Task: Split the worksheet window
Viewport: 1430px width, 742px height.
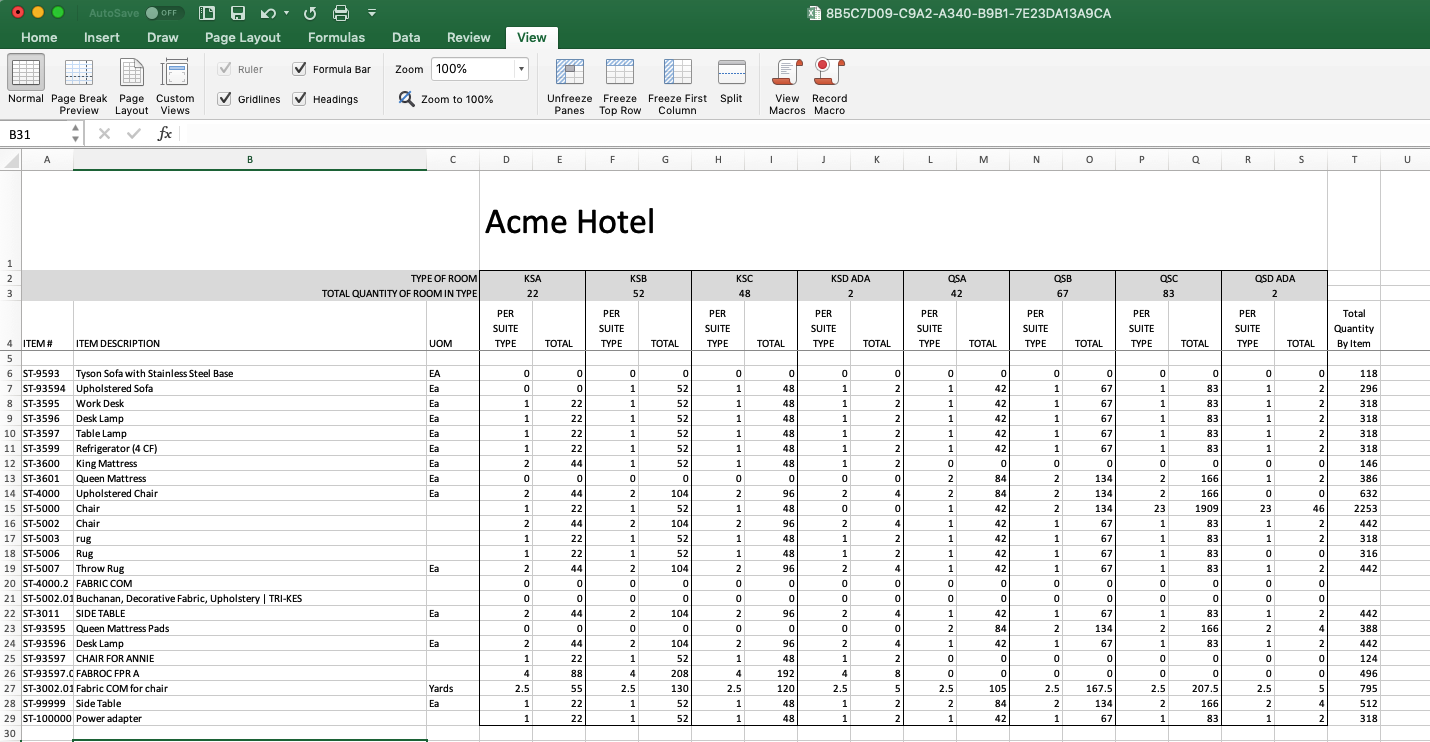Action: 731,82
